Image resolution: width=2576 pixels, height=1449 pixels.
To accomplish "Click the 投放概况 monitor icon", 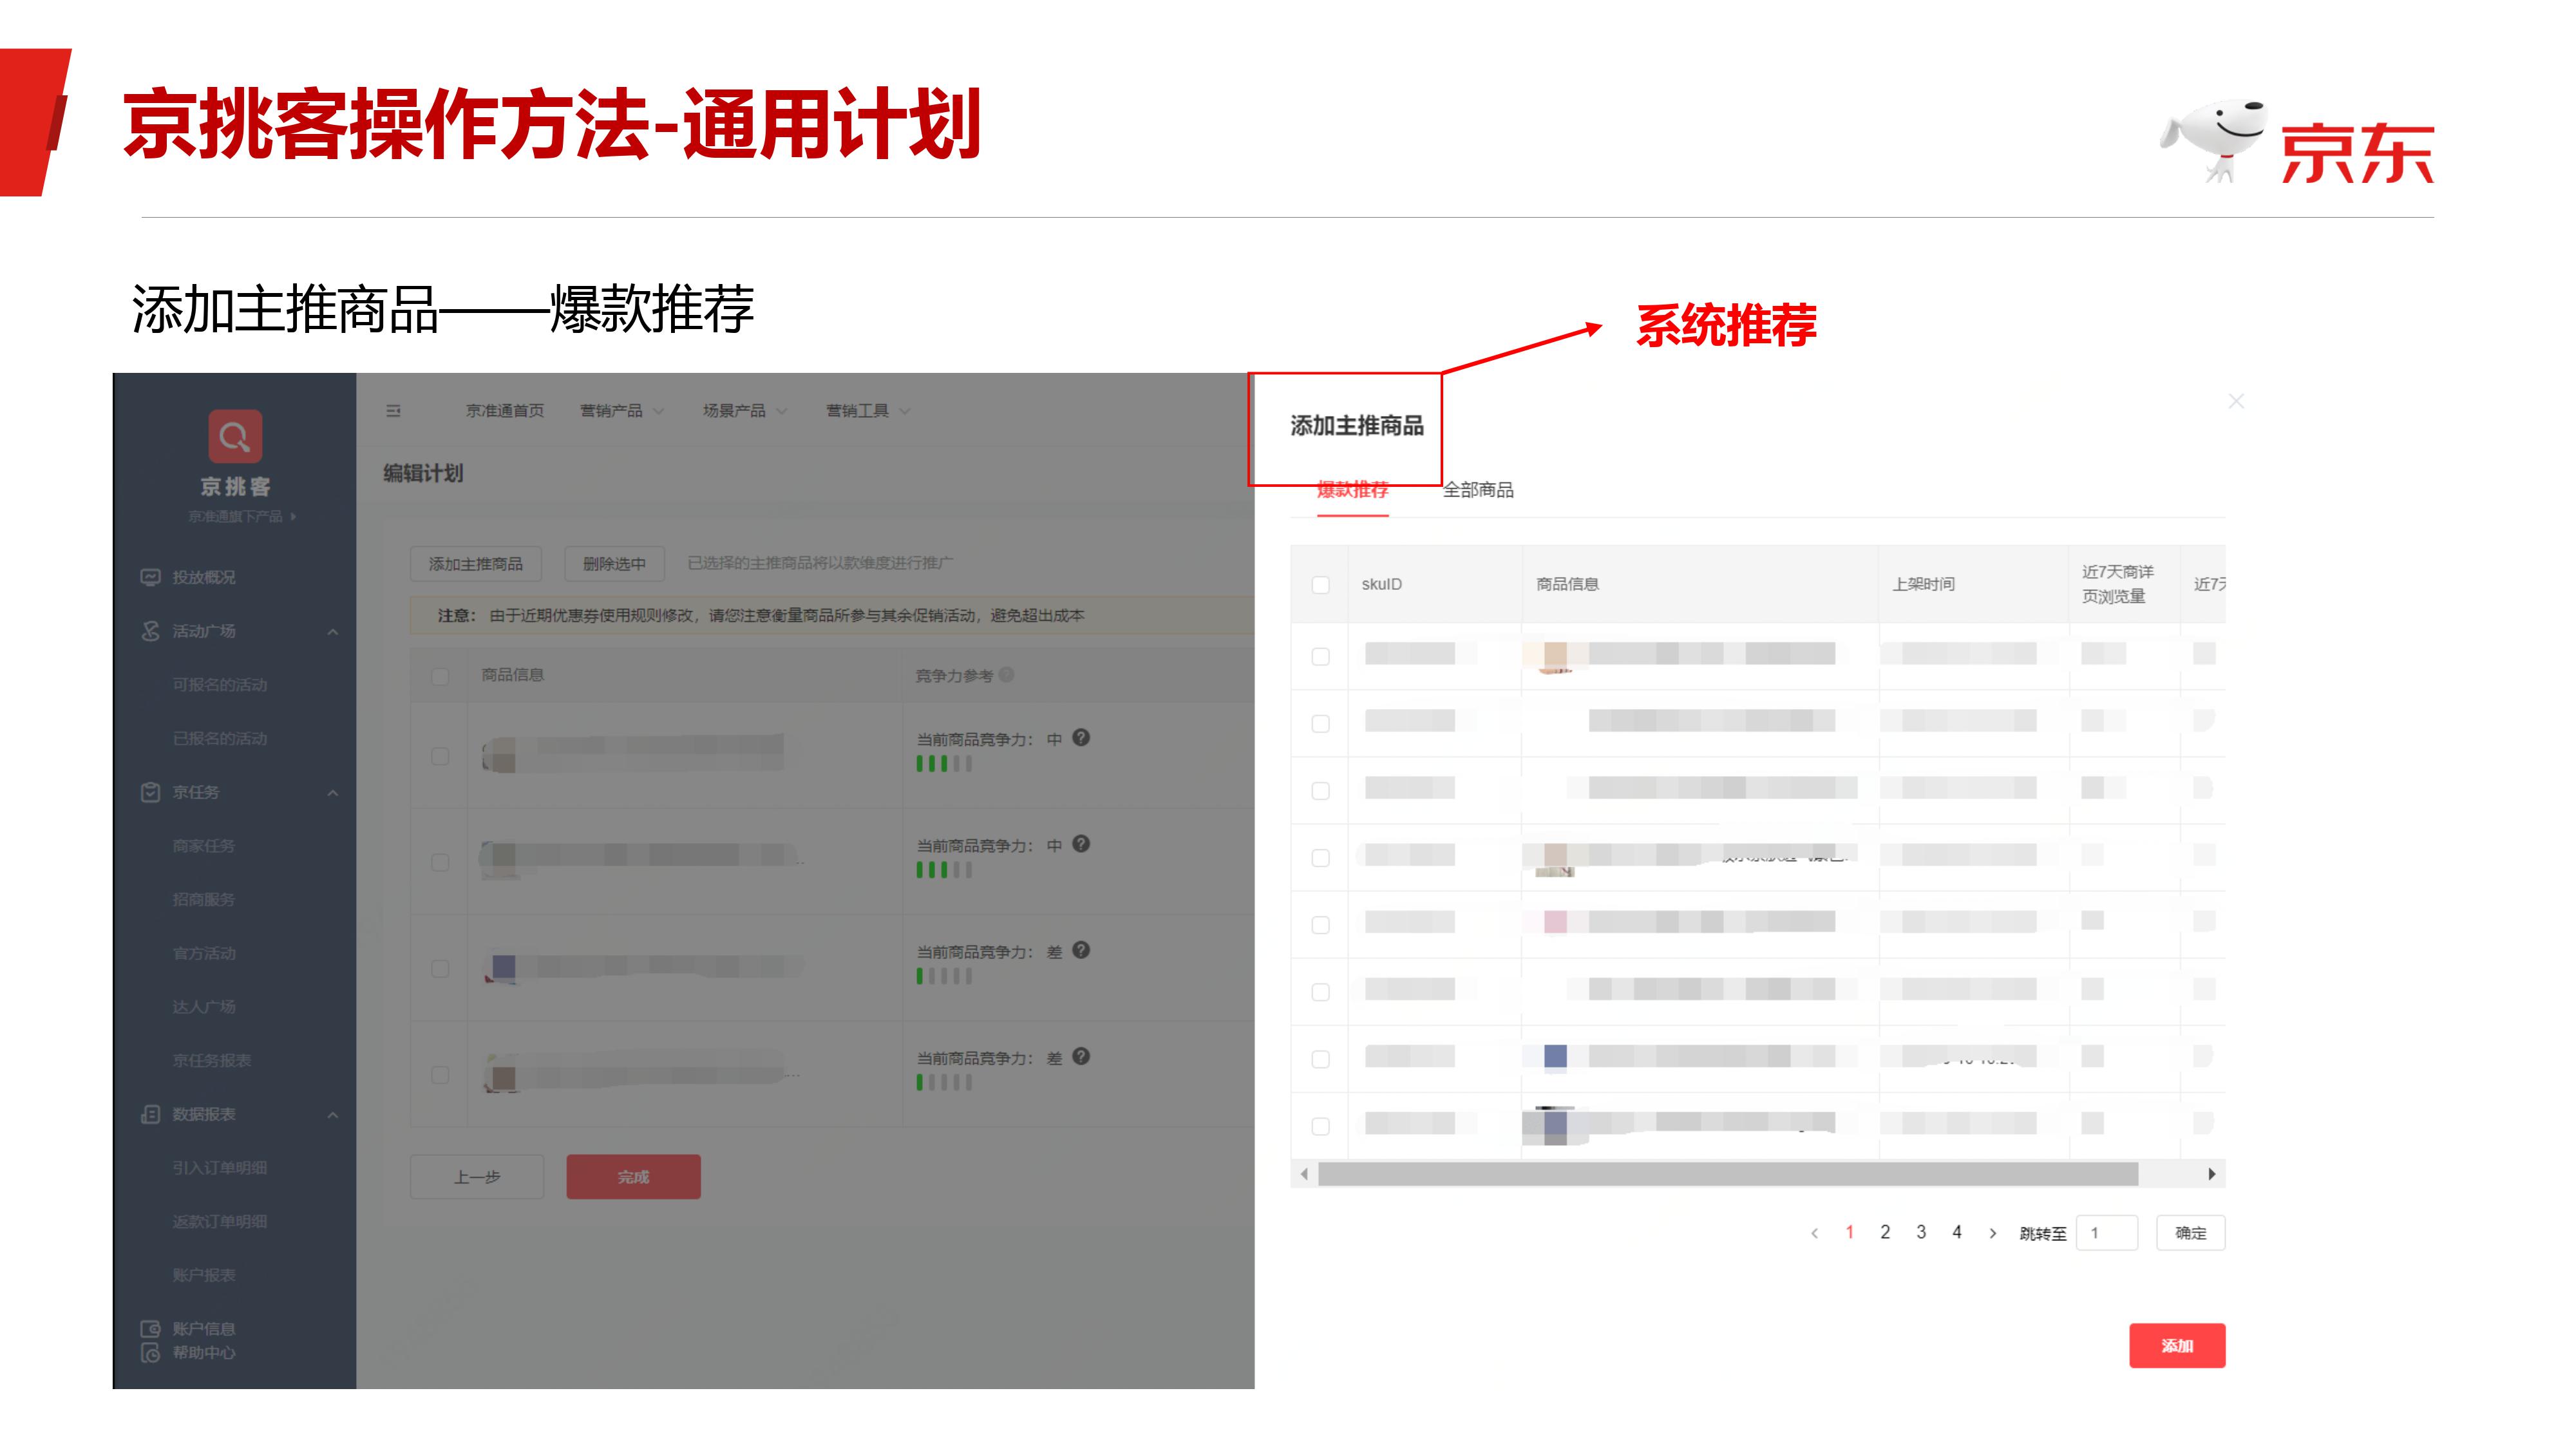I will tap(150, 577).
